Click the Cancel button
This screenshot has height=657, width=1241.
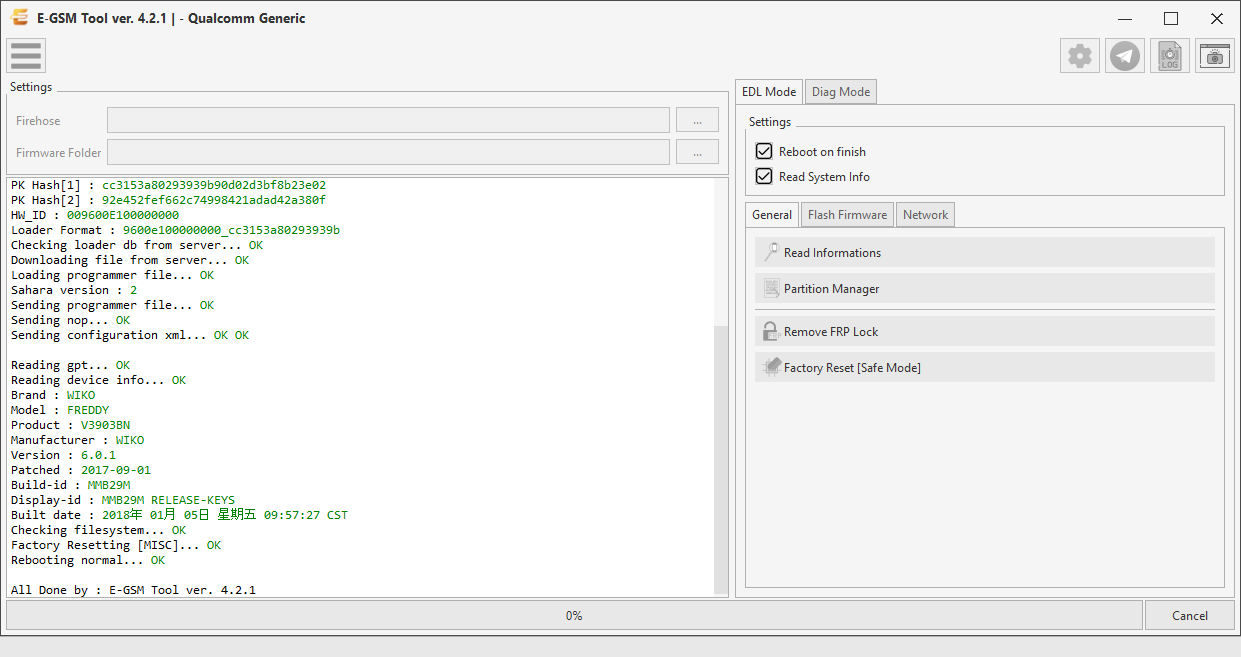[x=1190, y=615]
